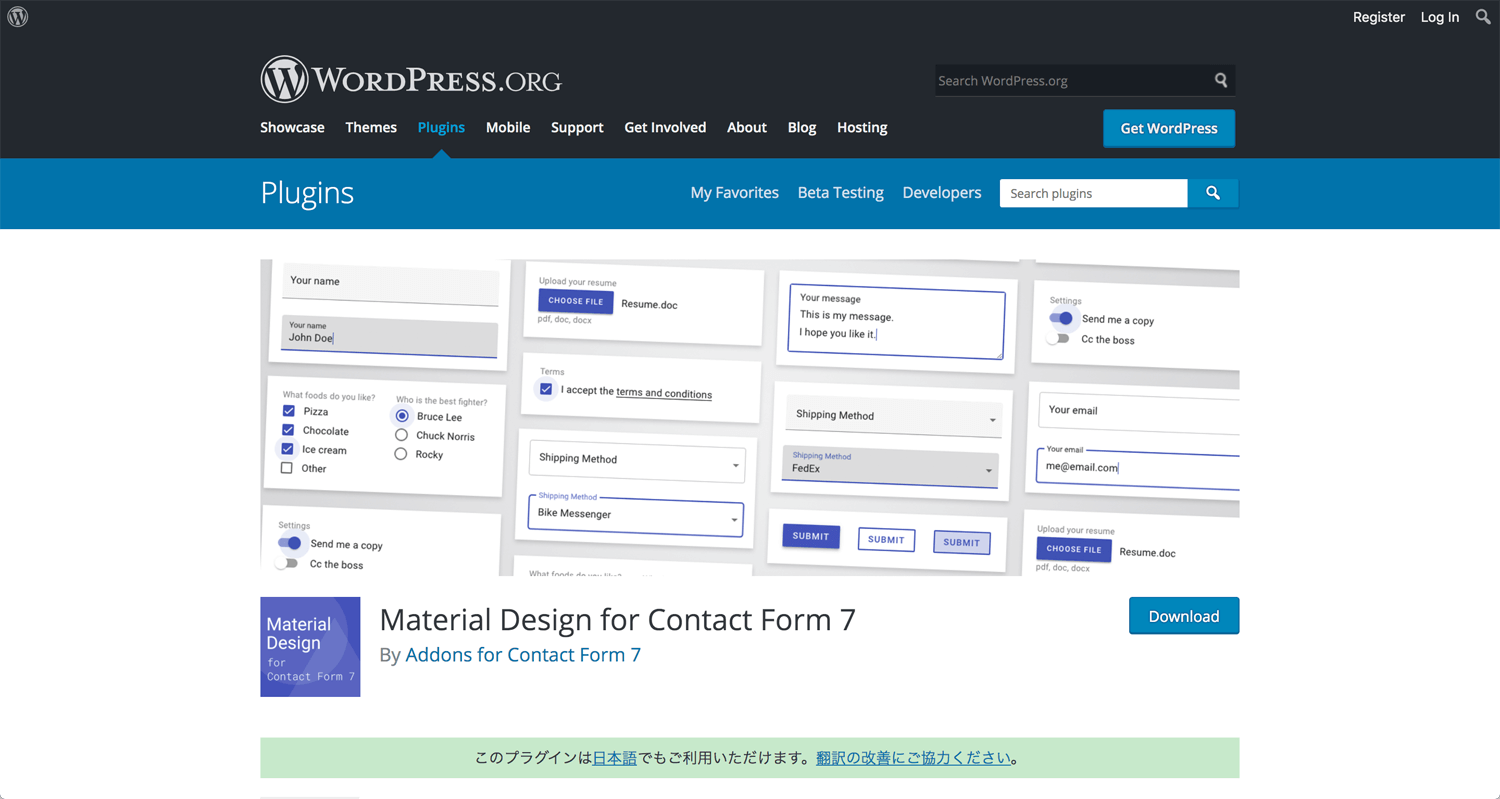Viewport: 1500px width, 799px height.
Task: Open the Hosting menu item
Action: click(x=862, y=127)
